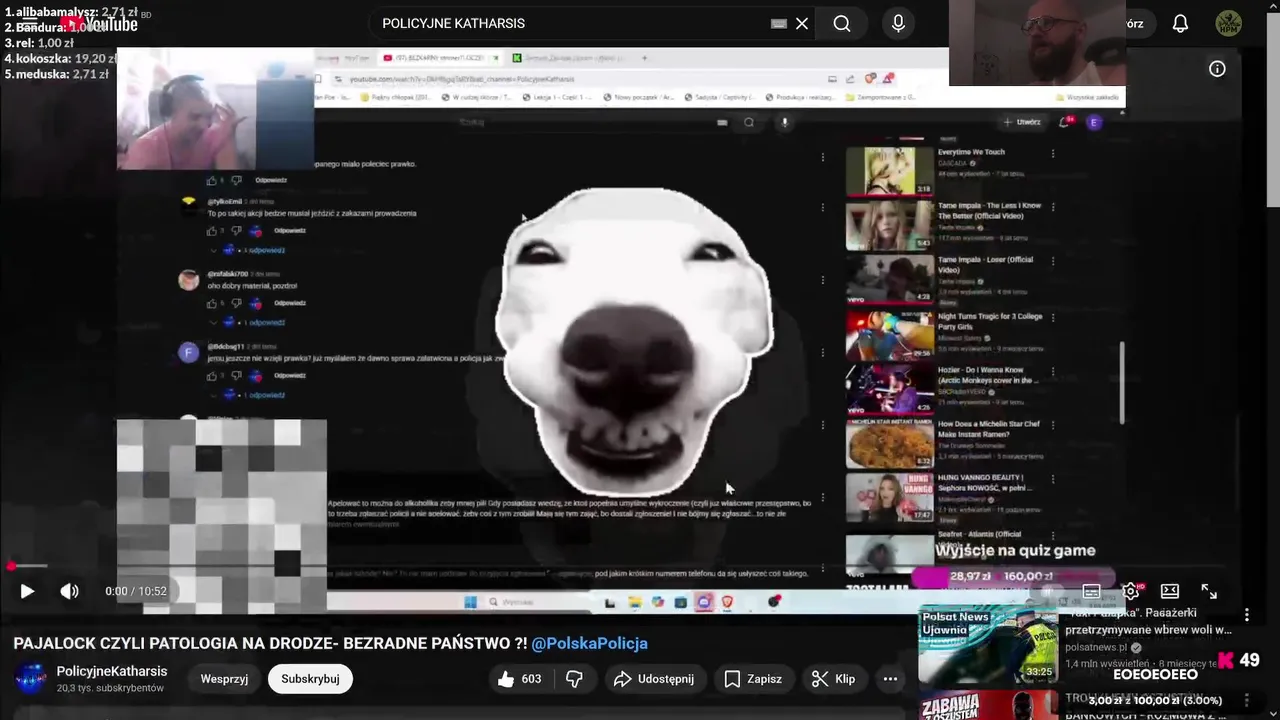This screenshot has height=720, width=1280.
Task: Click the Udostępnij share button
Action: click(x=654, y=679)
